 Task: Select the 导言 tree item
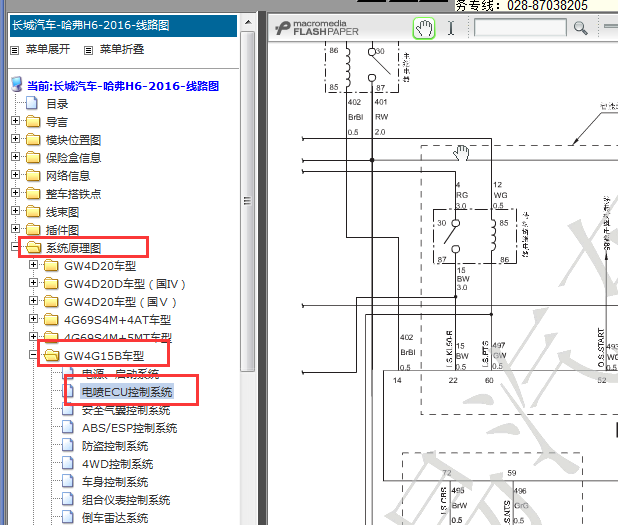point(57,122)
